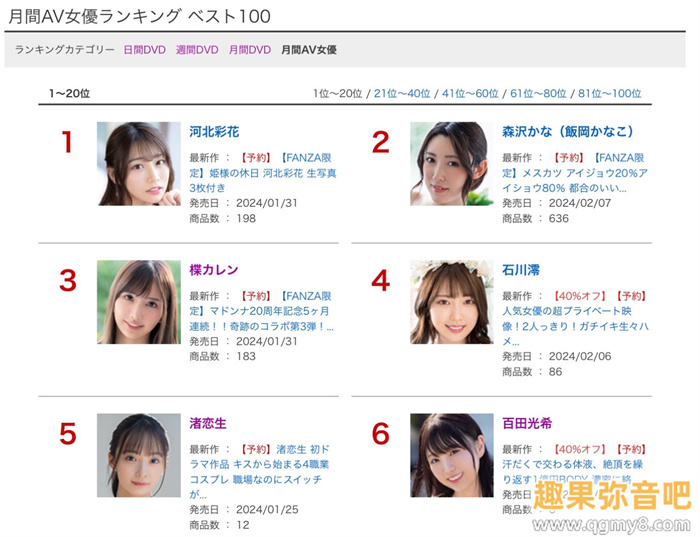This screenshot has height=537, width=700.
Task: Open the rank 4 name link 石川澪
Action: (x=521, y=270)
